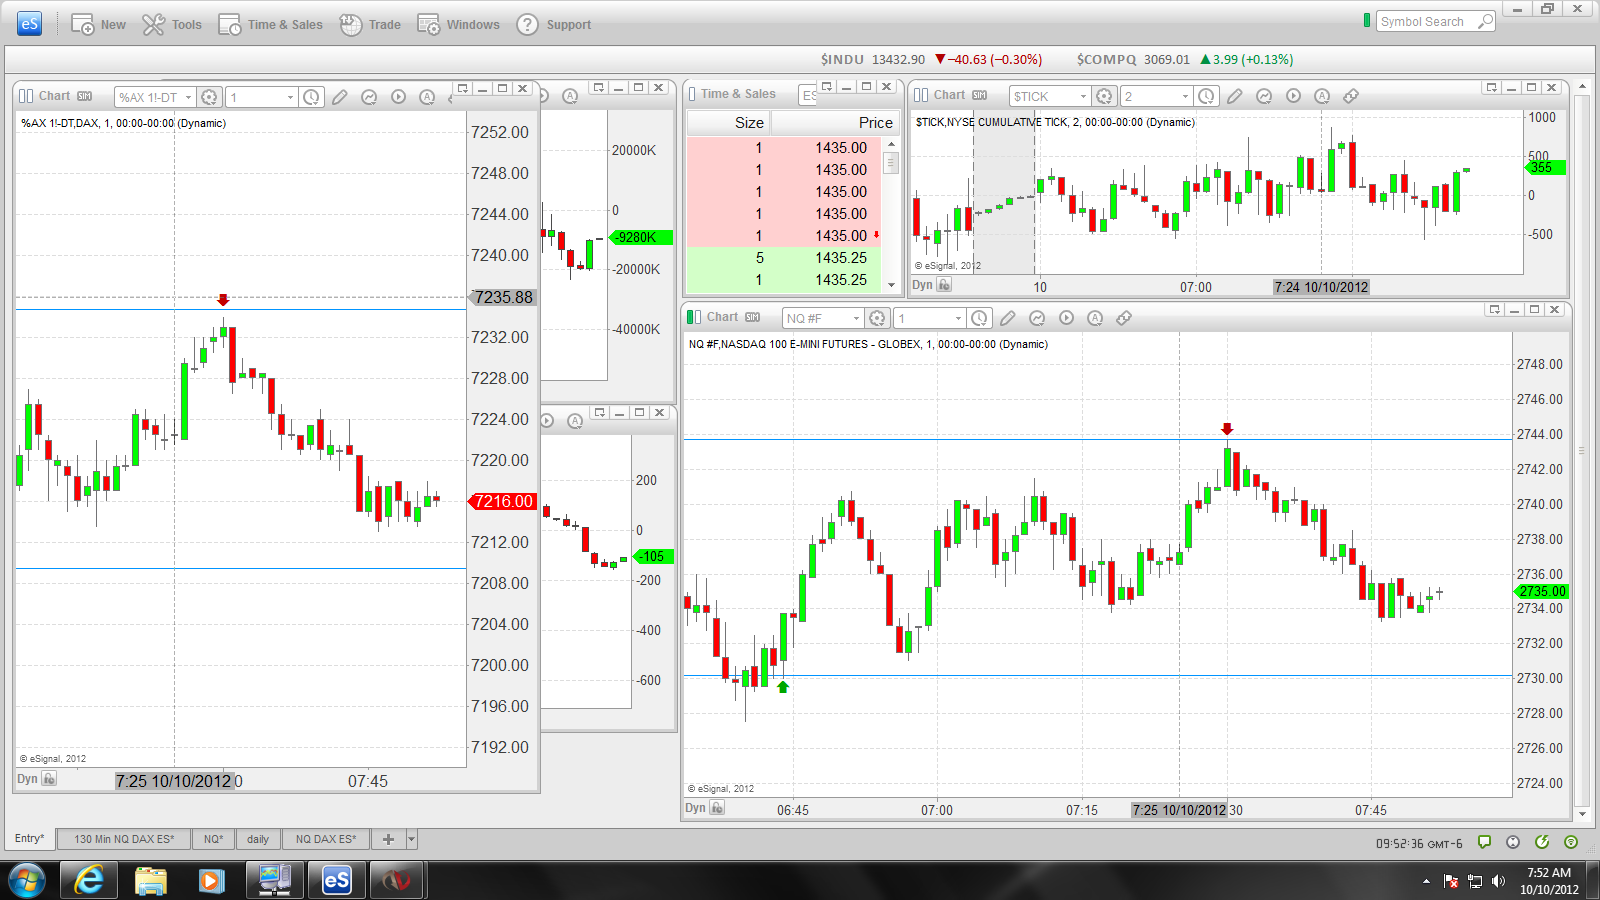Switch to the daily page tab
This screenshot has width=1600, height=900.
coord(258,839)
